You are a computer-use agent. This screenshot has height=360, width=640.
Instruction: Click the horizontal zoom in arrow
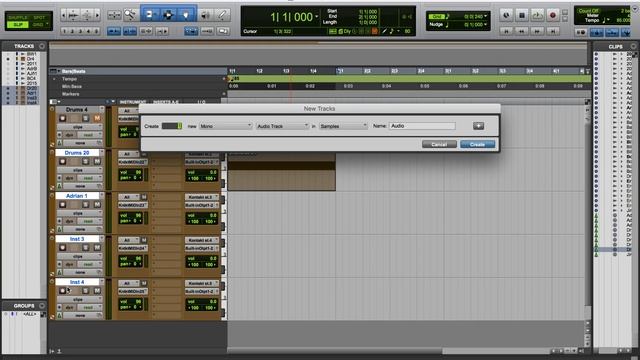pyautogui.click(x=97, y=15)
